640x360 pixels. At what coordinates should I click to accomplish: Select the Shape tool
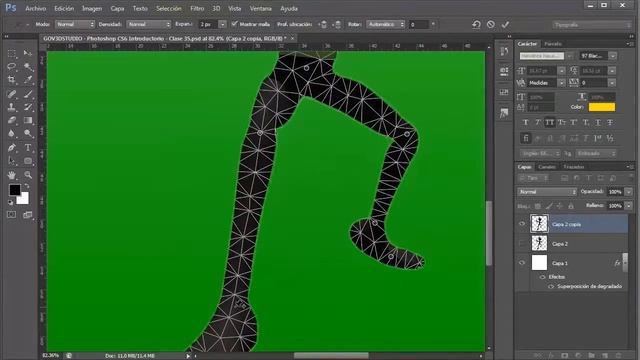click(x=28, y=161)
